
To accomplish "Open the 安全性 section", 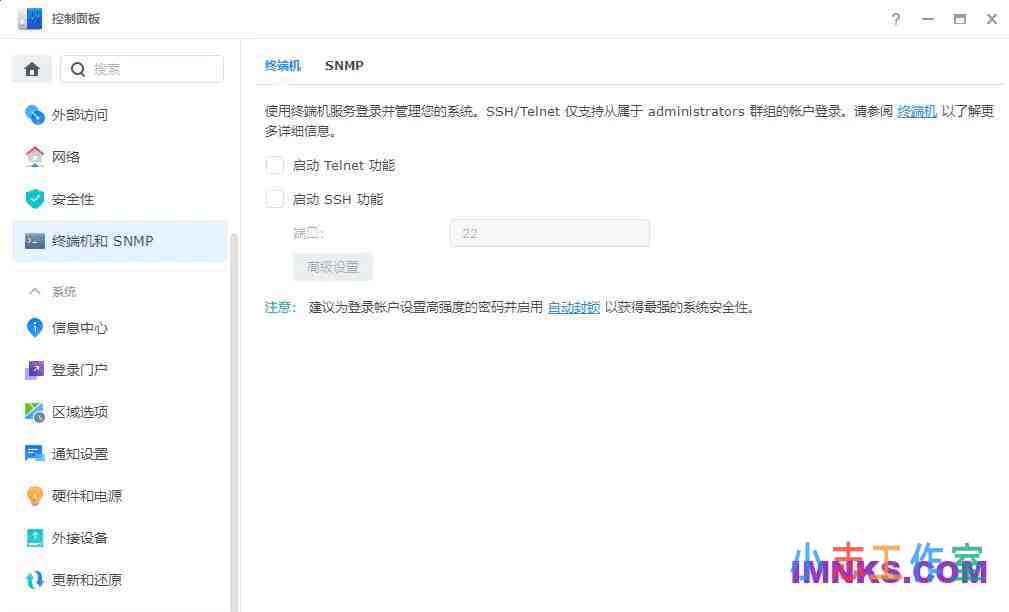I will tap(70, 199).
